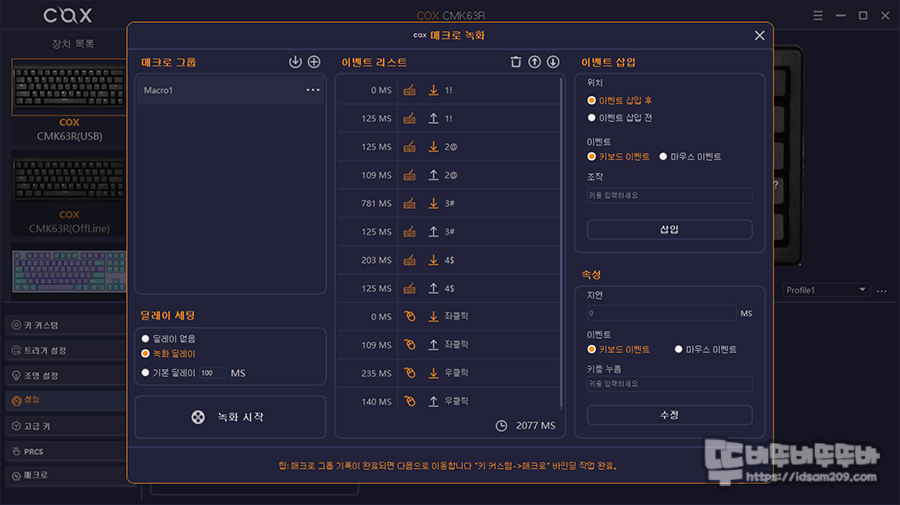Image resolution: width=900 pixels, height=505 pixels.
Task: Select 딜레이 없음 delay setting
Action: (x=168, y=339)
